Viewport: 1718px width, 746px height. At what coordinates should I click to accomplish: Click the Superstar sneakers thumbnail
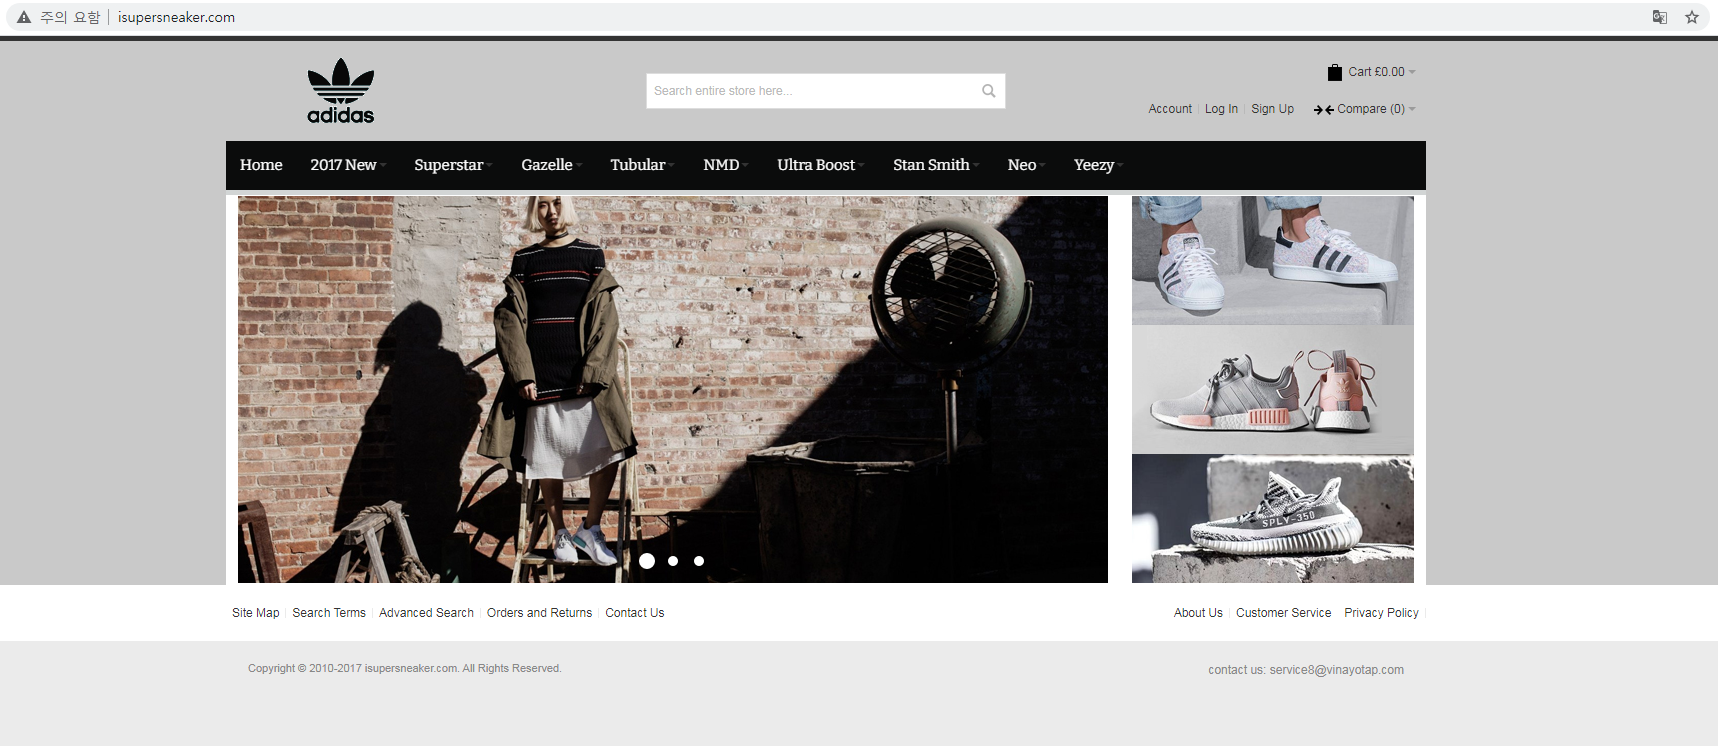pyautogui.click(x=1273, y=260)
